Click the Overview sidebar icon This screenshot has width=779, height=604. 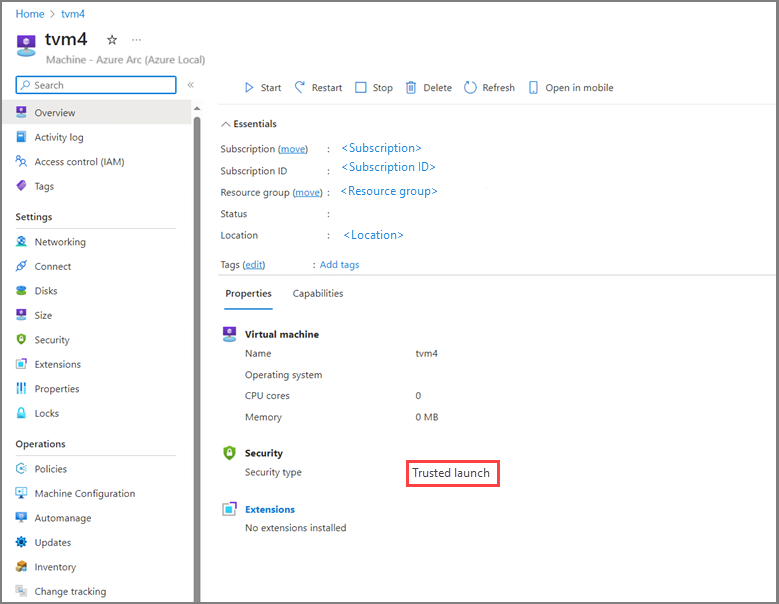click(x=21, y=112)
